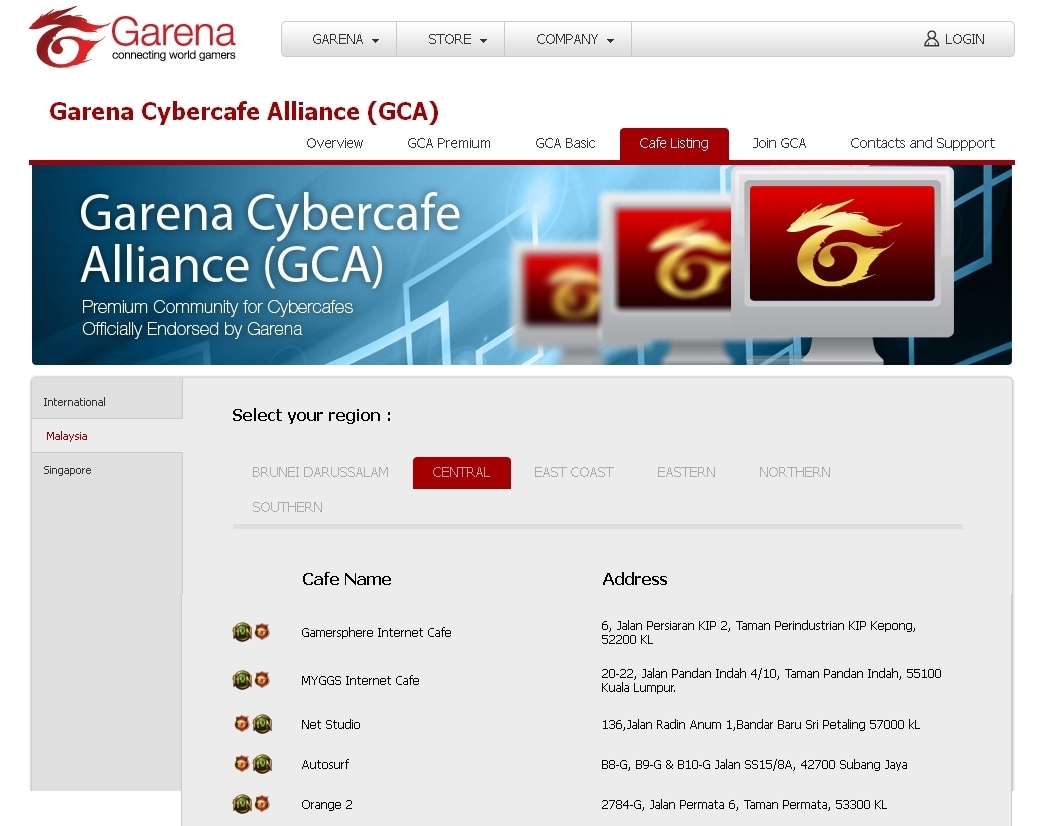Click the Garena dragon logo
The width and height of the screenshot is (1044, 826).
132,37
